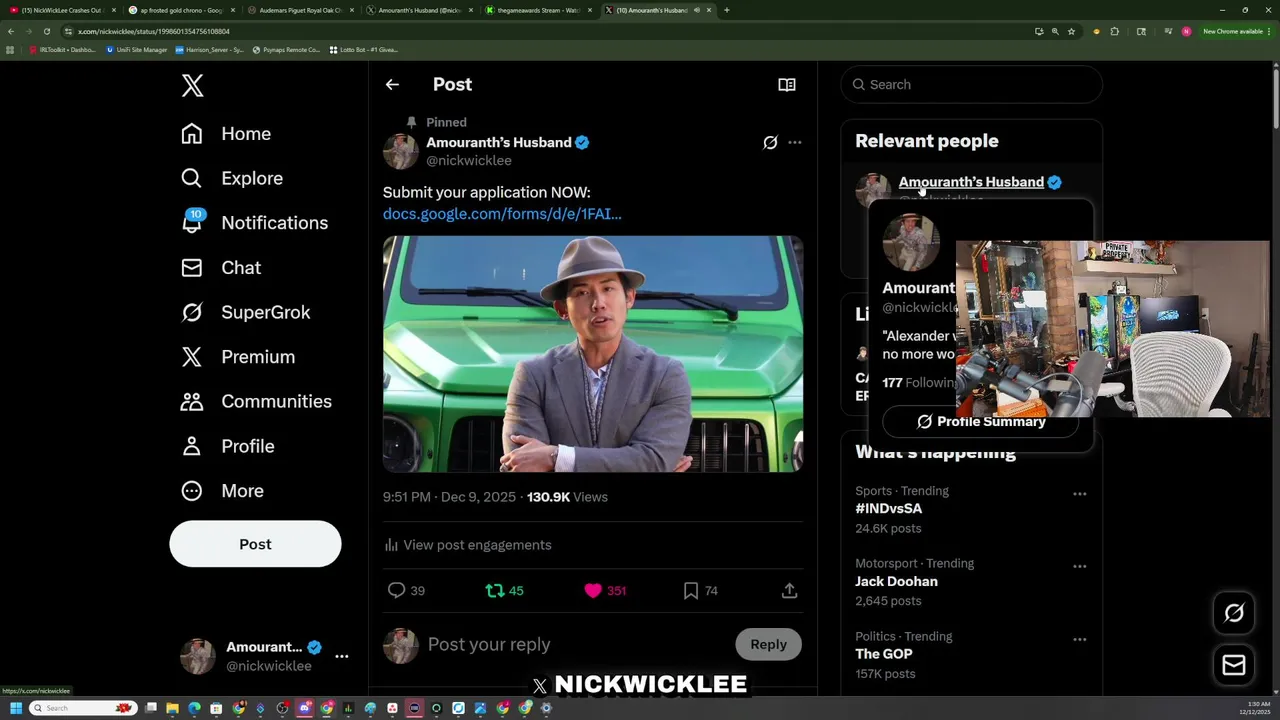Reload the page in Chrome
1280x720 pixels.
[46, 31]
